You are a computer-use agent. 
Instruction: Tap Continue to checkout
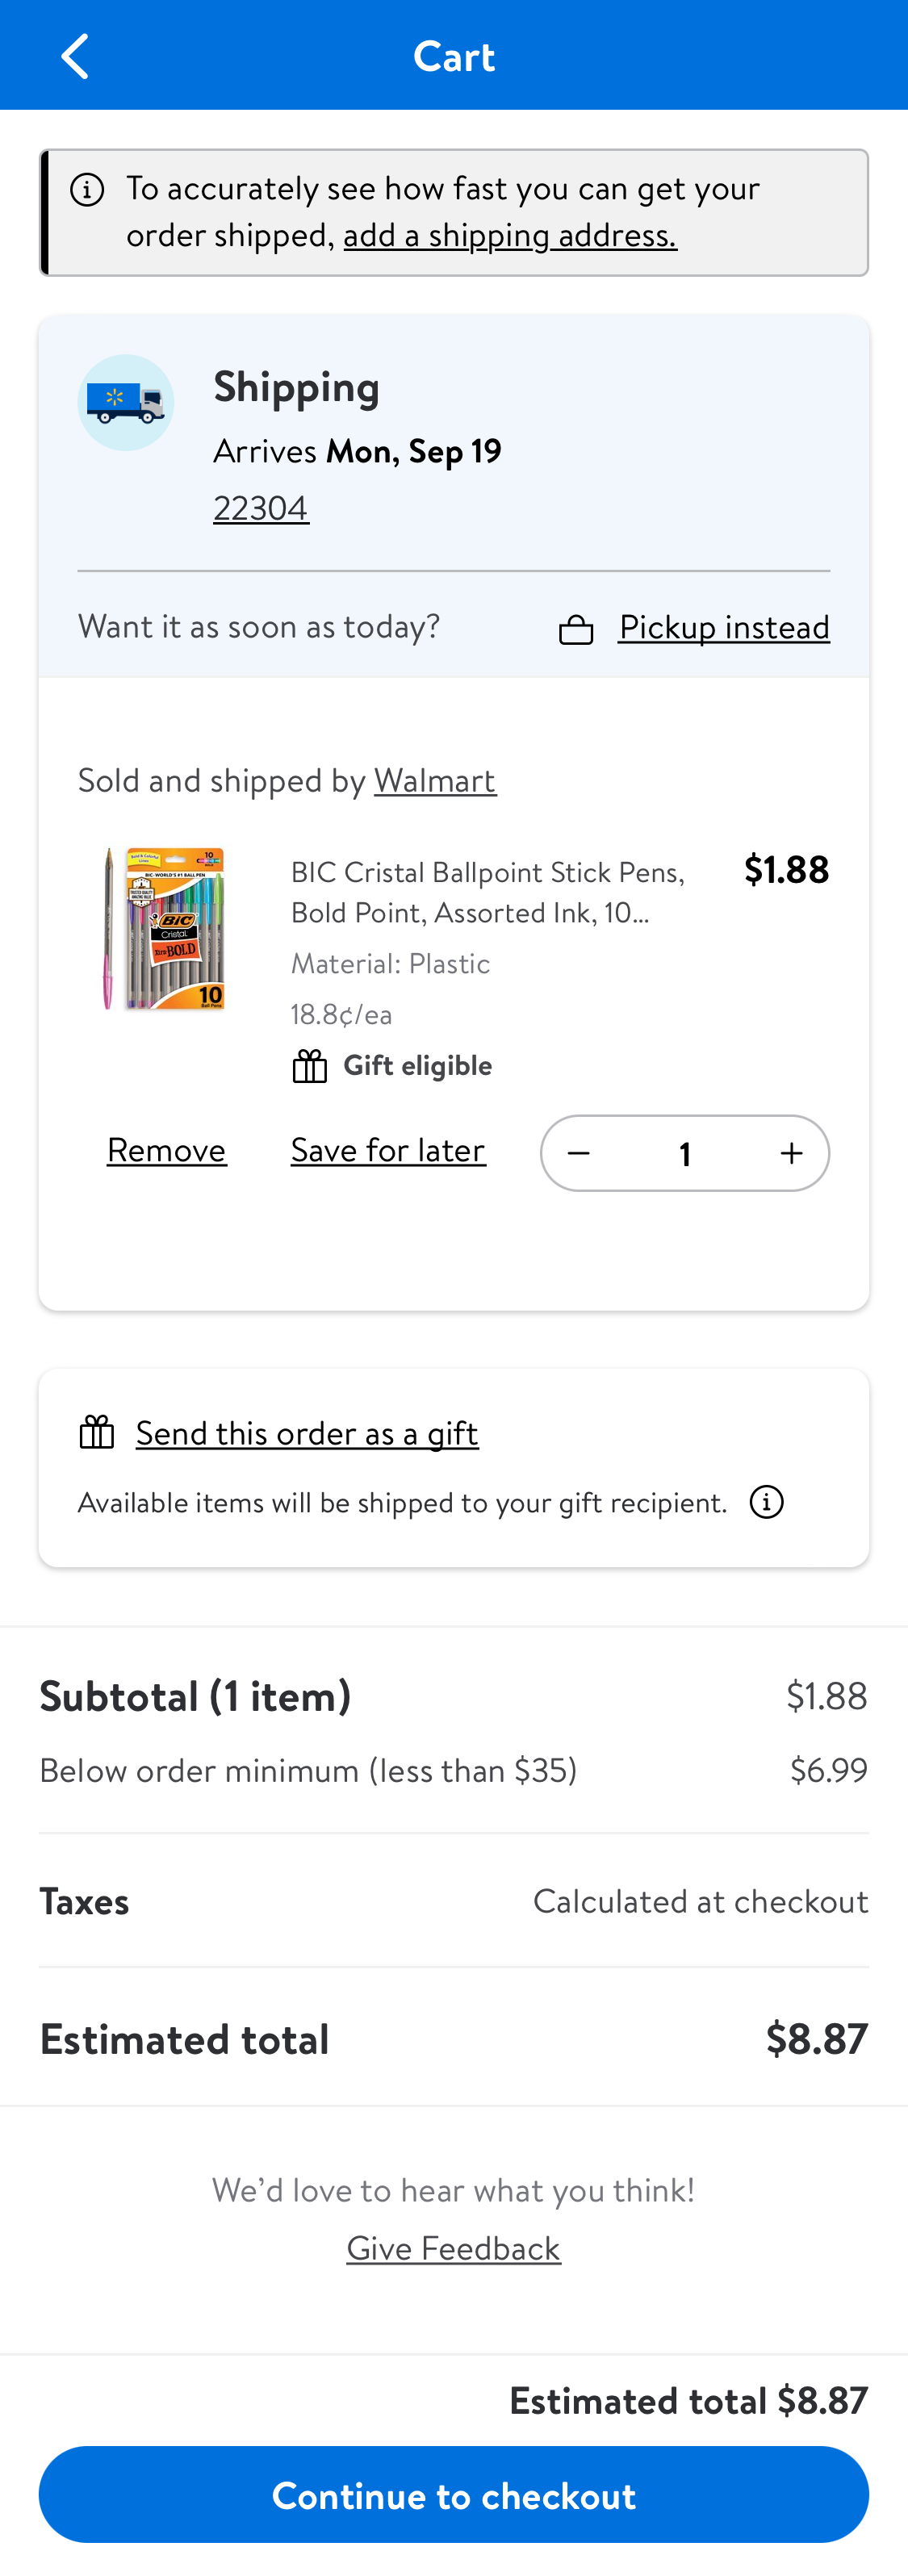454,2495
